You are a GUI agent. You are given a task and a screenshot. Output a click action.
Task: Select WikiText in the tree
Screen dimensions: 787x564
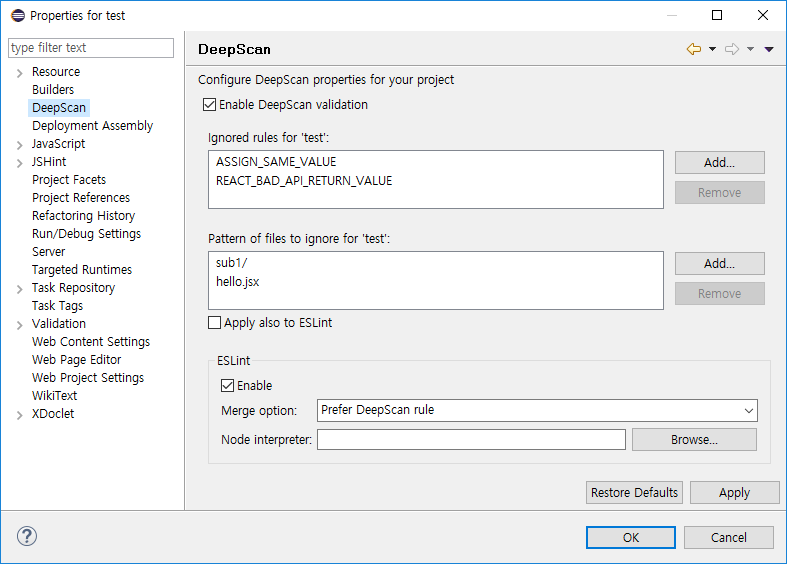54,396
